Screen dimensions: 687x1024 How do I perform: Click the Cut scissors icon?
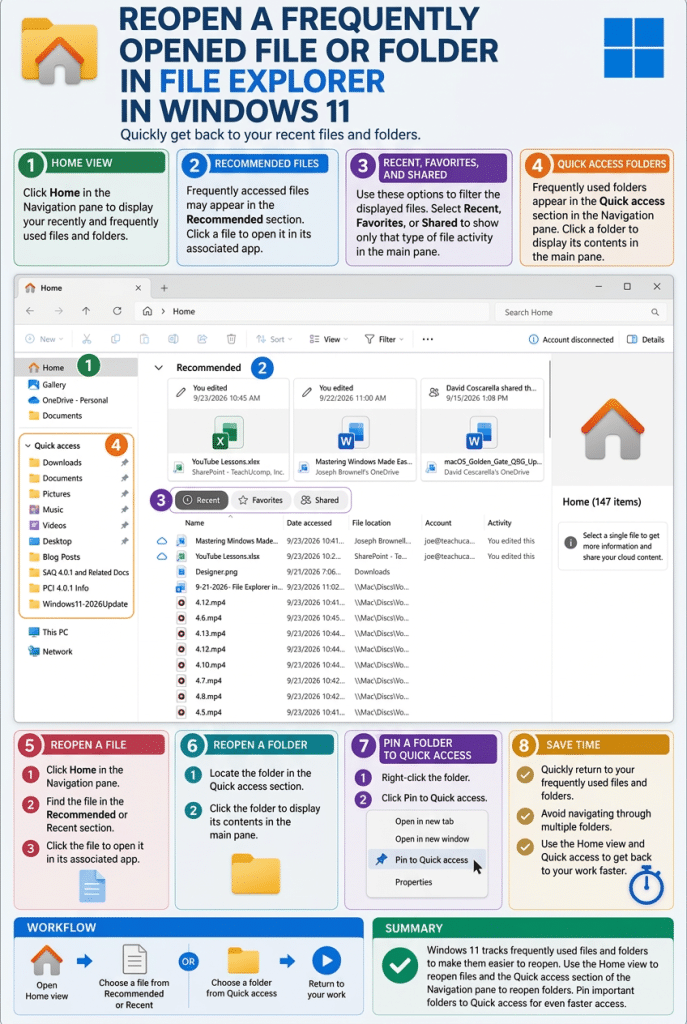[x=86, y=339]
